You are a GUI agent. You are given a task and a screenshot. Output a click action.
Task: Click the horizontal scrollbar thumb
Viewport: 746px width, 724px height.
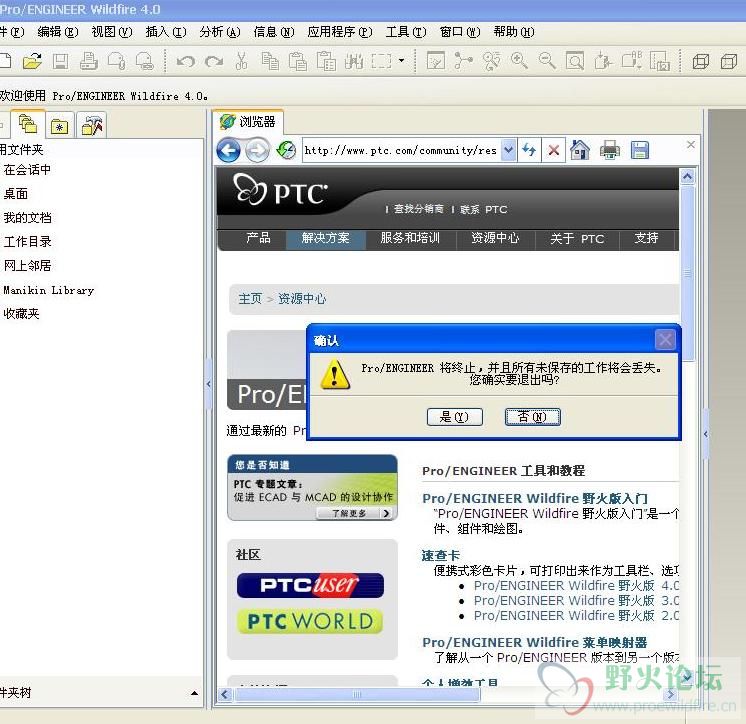click(357, 695)
